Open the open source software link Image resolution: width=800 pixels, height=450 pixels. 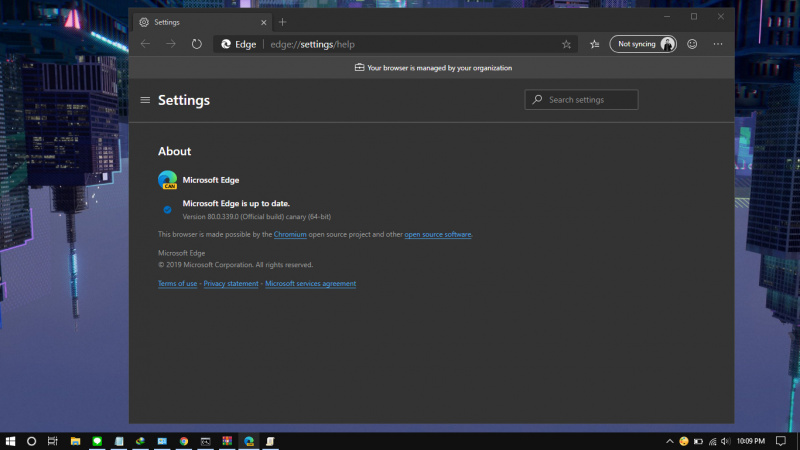pyautogui.click(x=438, y=234)
